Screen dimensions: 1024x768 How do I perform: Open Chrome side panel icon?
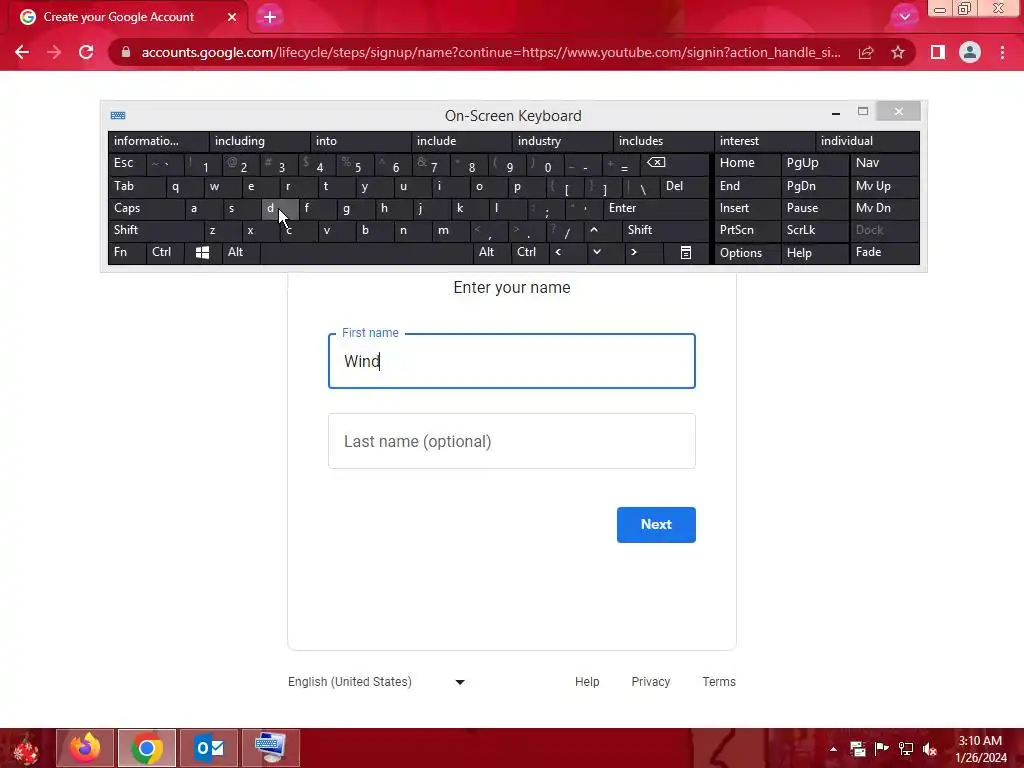(x=938, y=52)
